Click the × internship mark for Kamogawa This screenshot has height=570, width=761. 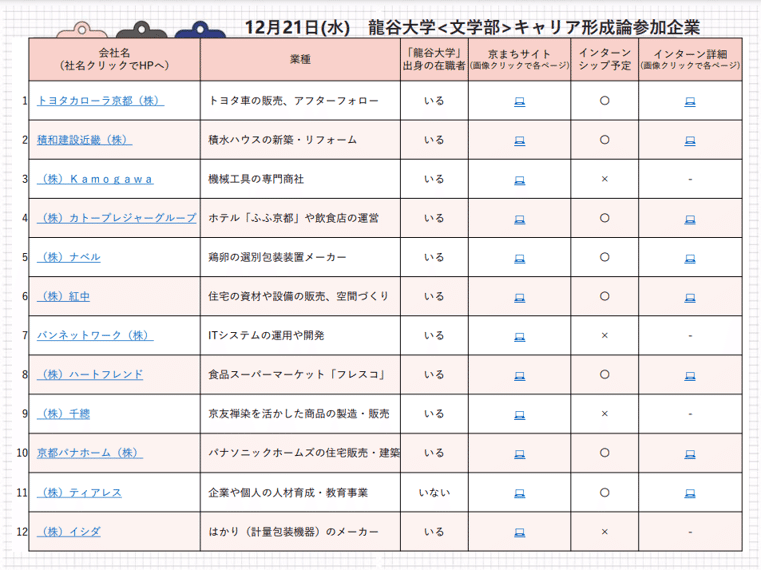[x=605, y=179]
